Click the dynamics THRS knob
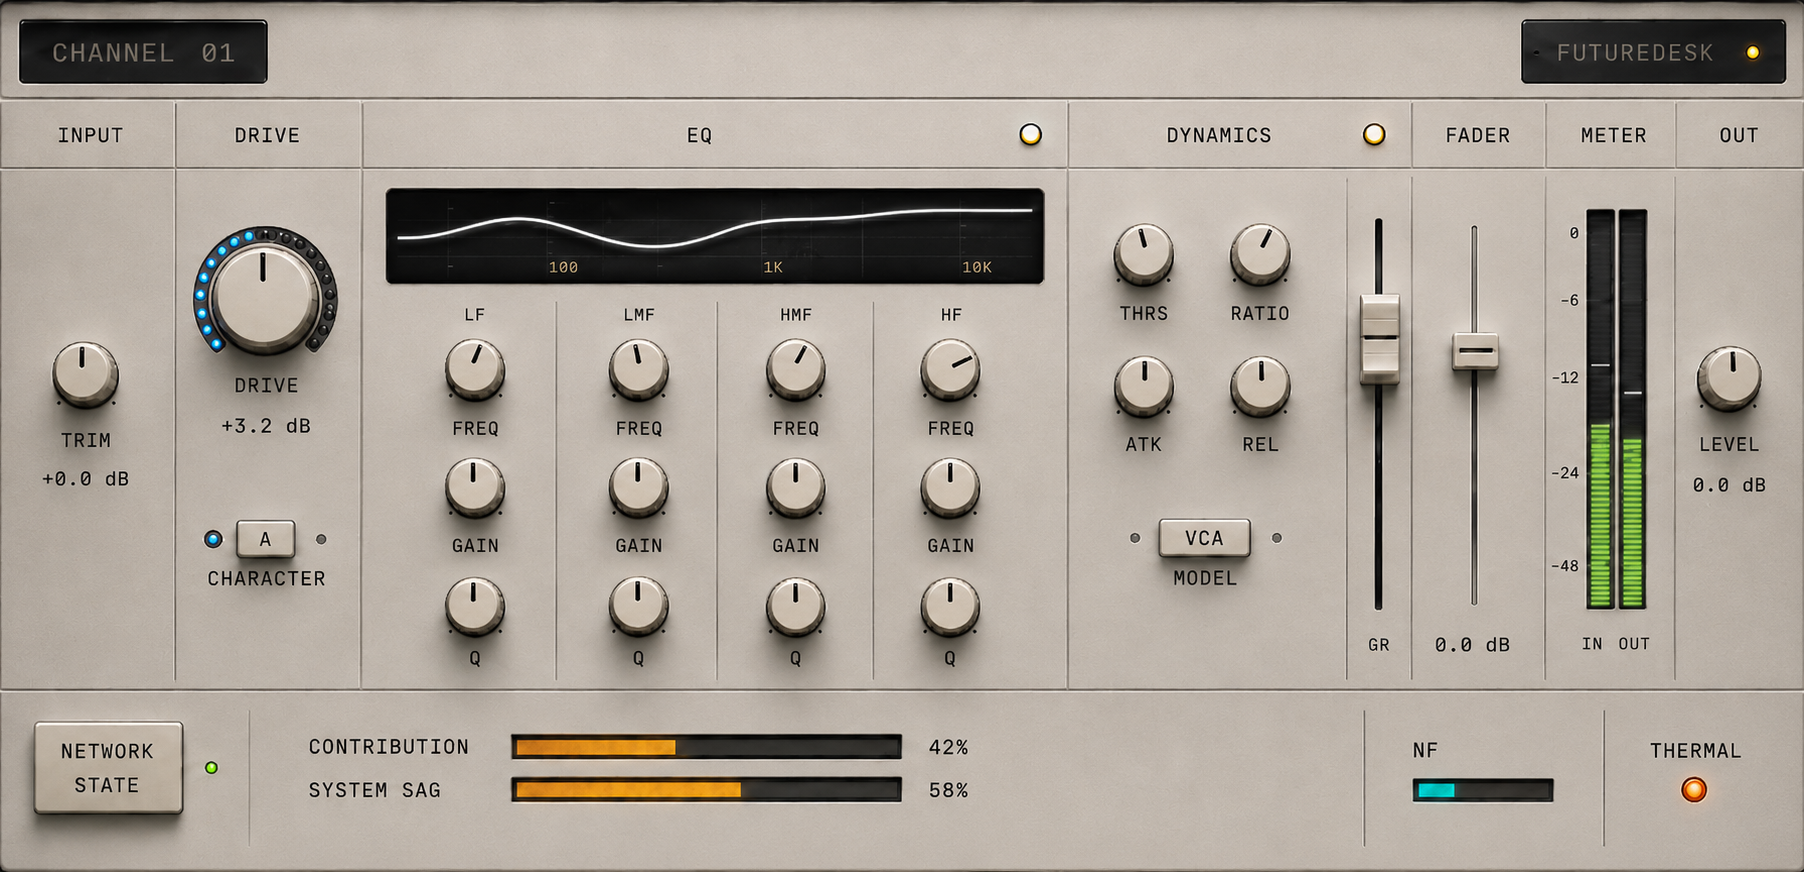Viewport: 1804px width, 872px height. click(x=1143, y=254)
